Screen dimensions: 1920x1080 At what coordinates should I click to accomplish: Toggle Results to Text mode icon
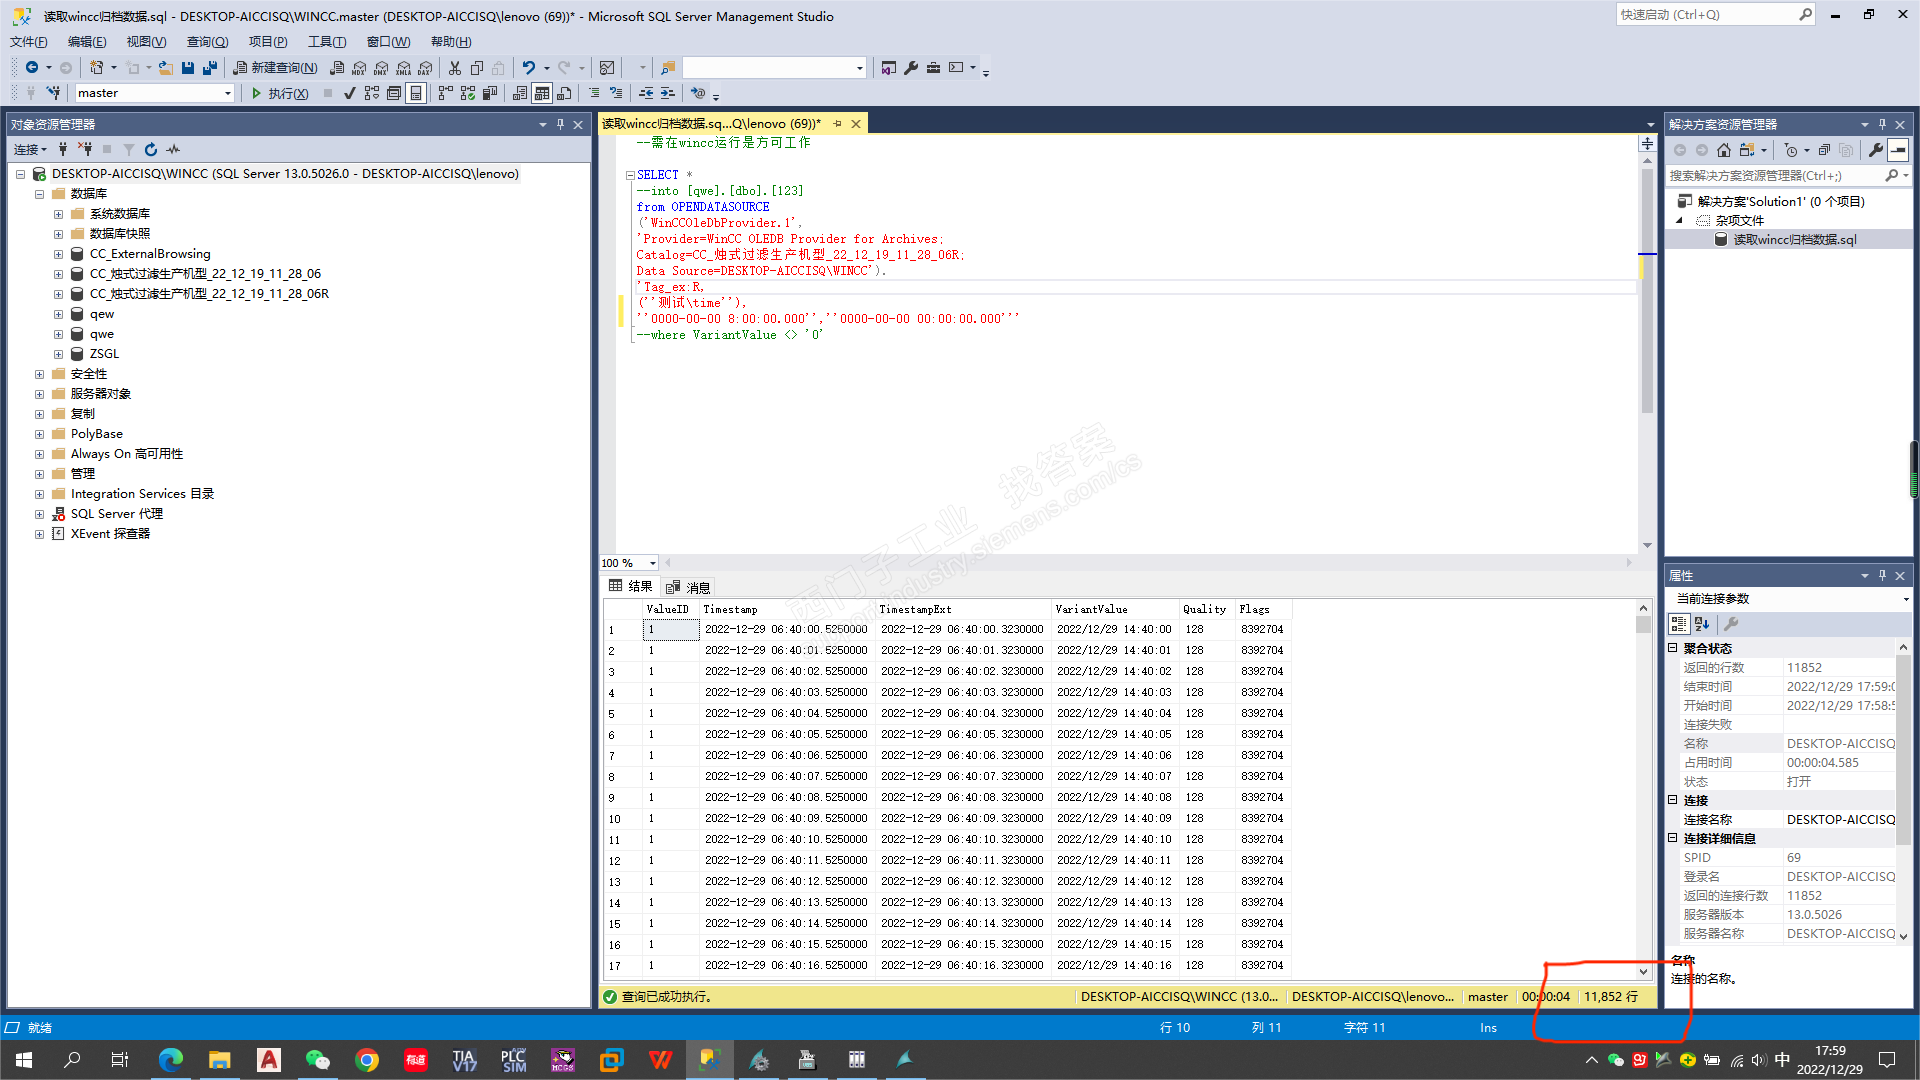pos(520,93)
